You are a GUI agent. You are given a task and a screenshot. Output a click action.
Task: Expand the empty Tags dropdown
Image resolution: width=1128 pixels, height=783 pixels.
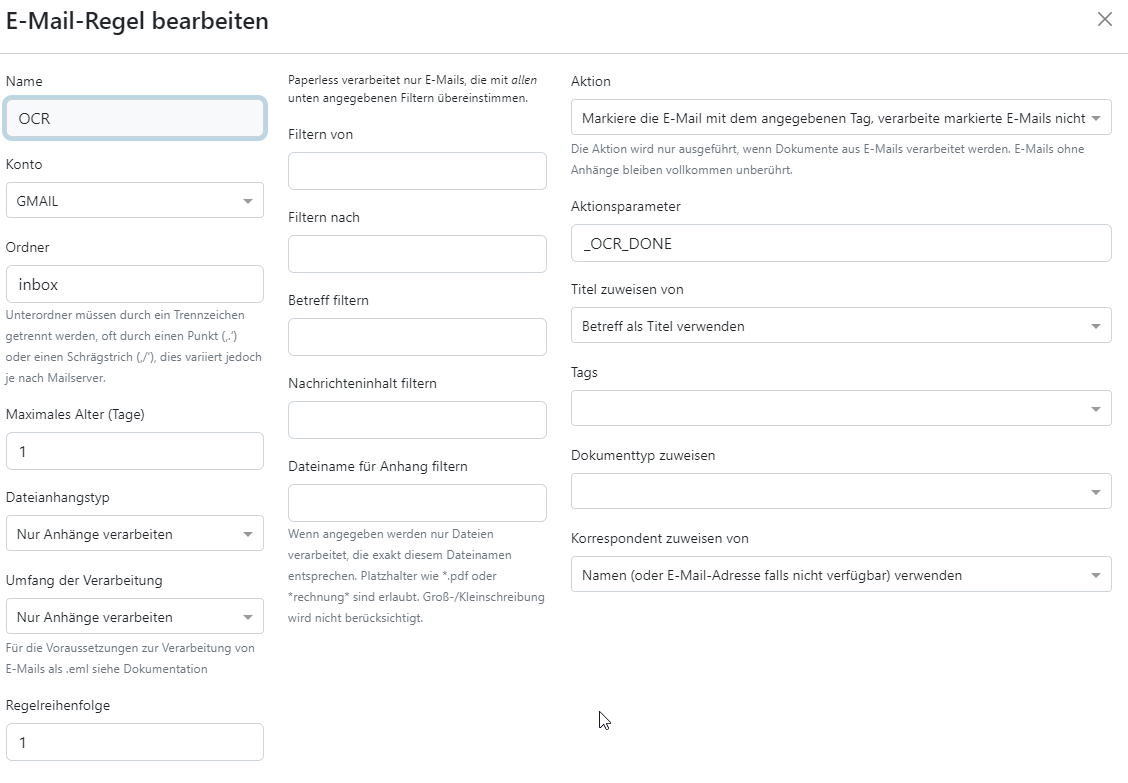point(841,408)
